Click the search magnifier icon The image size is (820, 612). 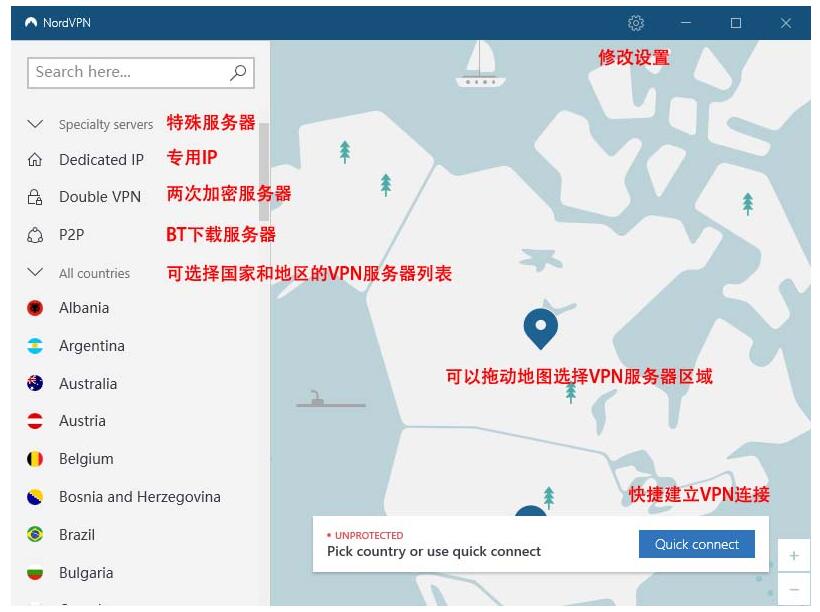coord(238,73)
